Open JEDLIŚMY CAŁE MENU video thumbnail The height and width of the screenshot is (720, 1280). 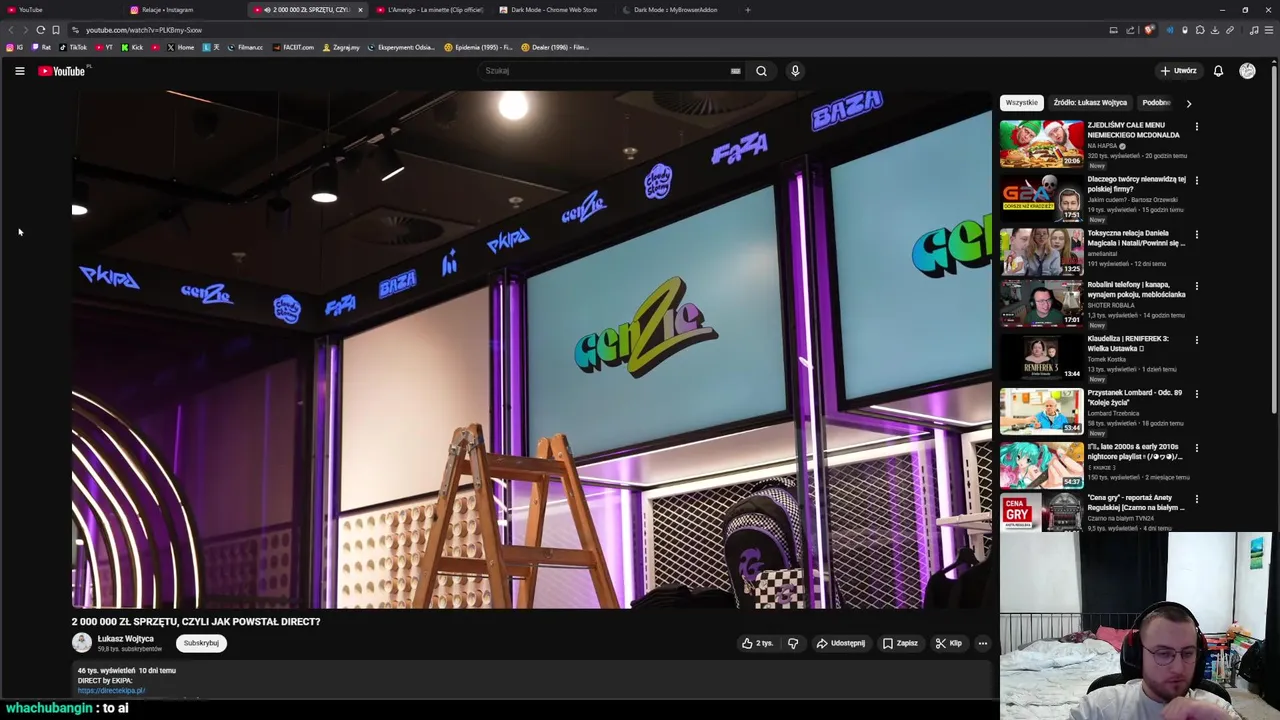(1041, 143)
